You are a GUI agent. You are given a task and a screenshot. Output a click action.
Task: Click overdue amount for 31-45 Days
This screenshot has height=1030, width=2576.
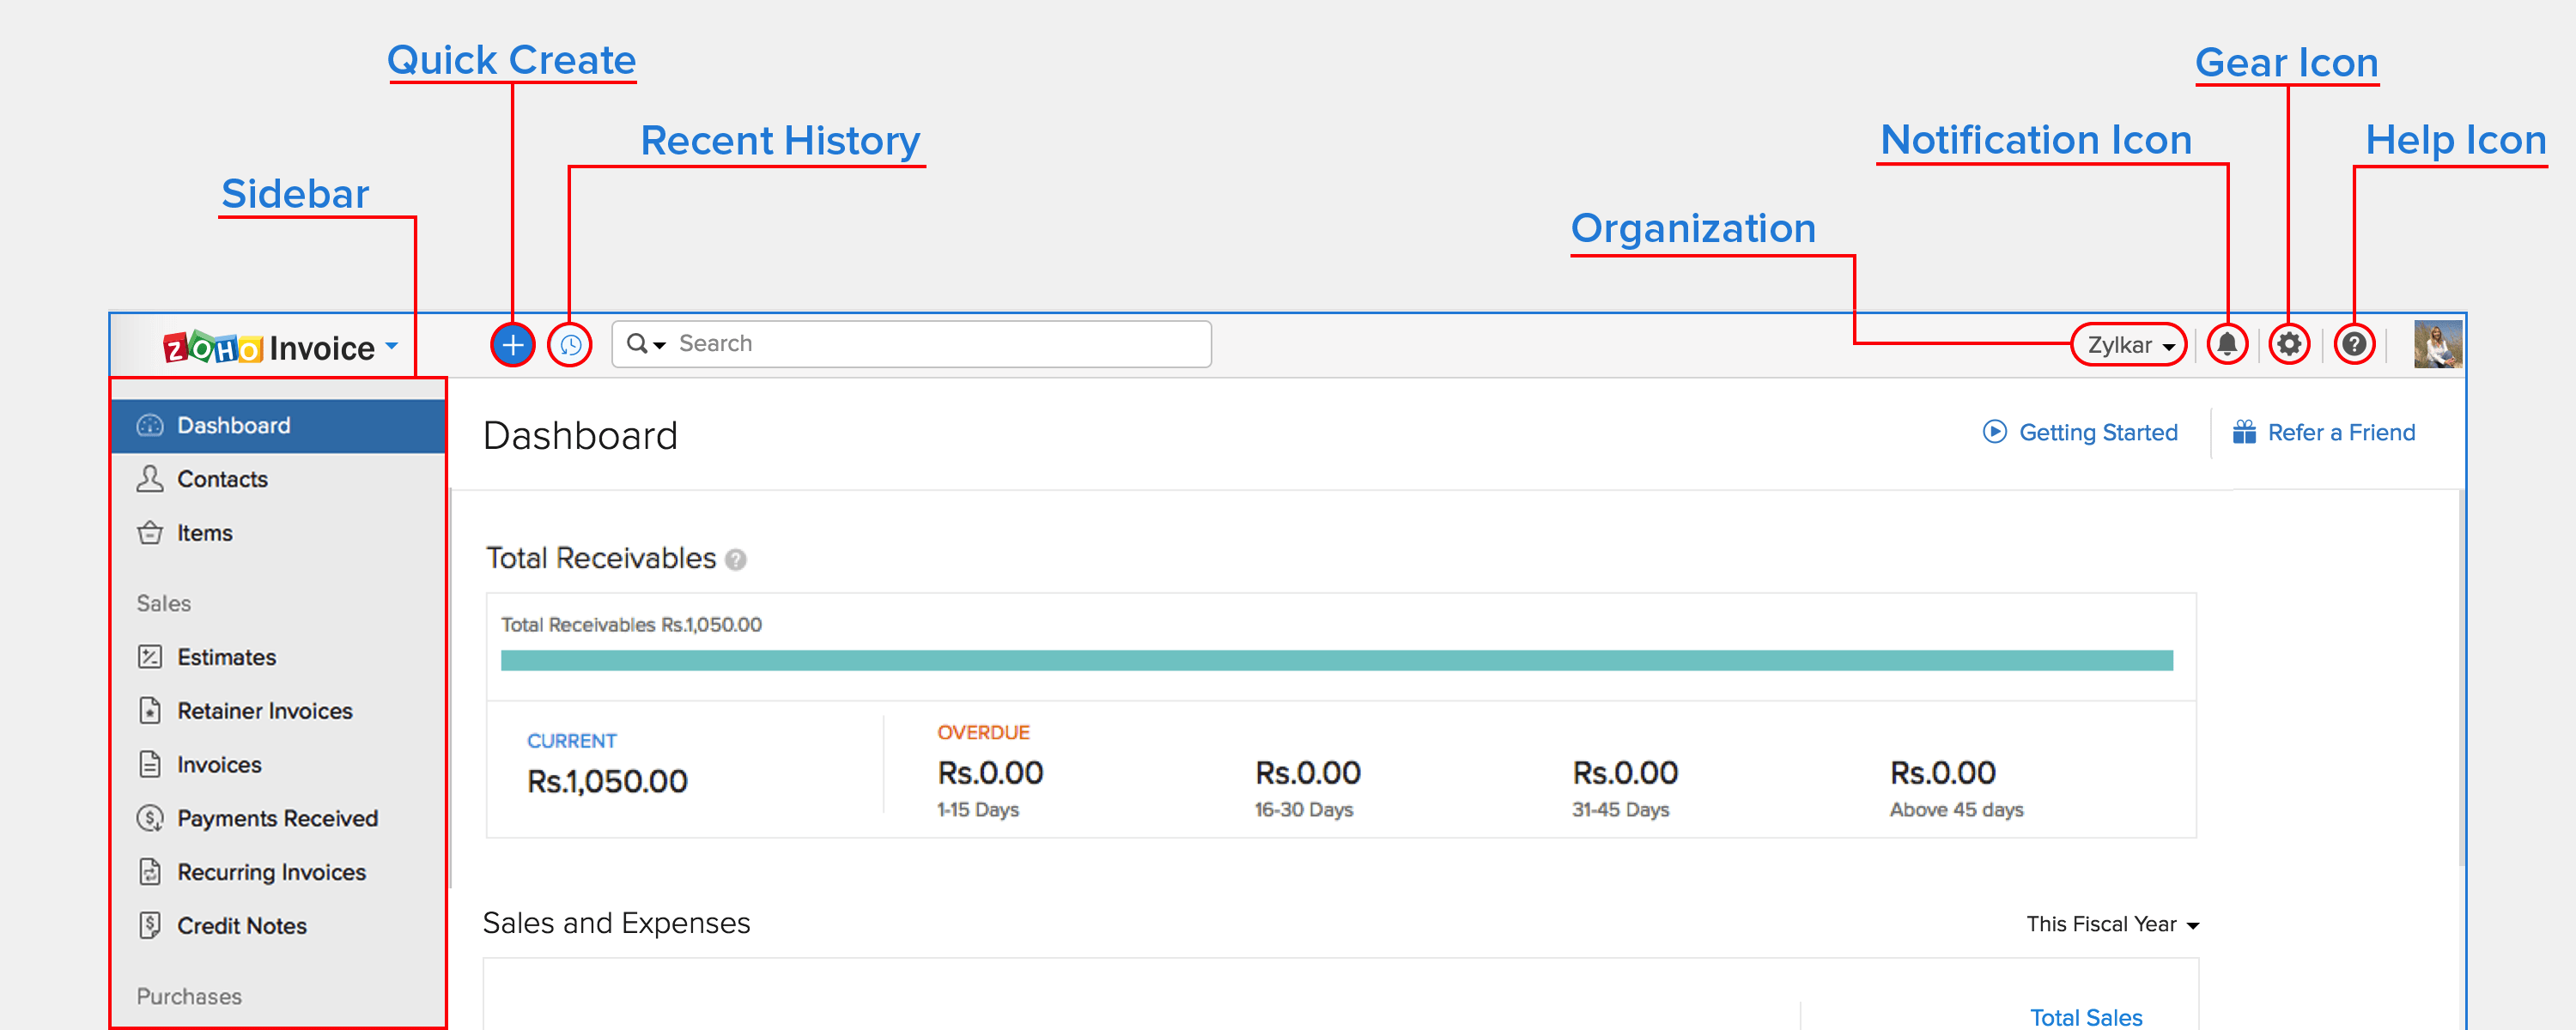[x=1625, y=773]
